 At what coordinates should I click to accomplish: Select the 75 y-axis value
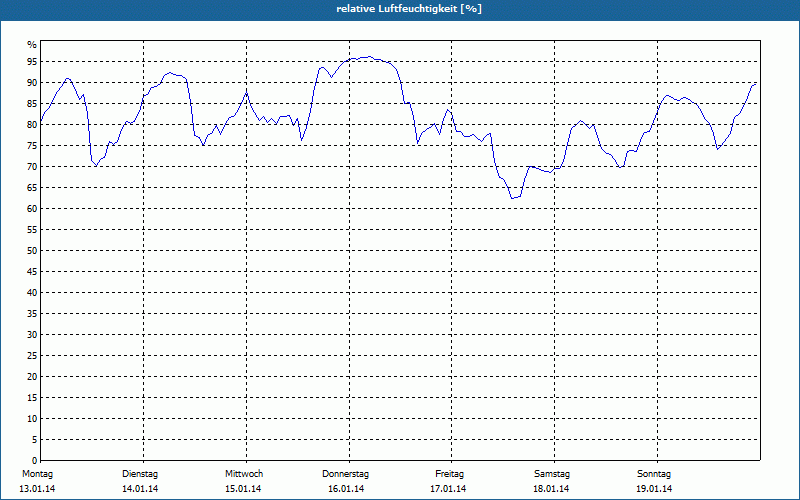[32, 145]
